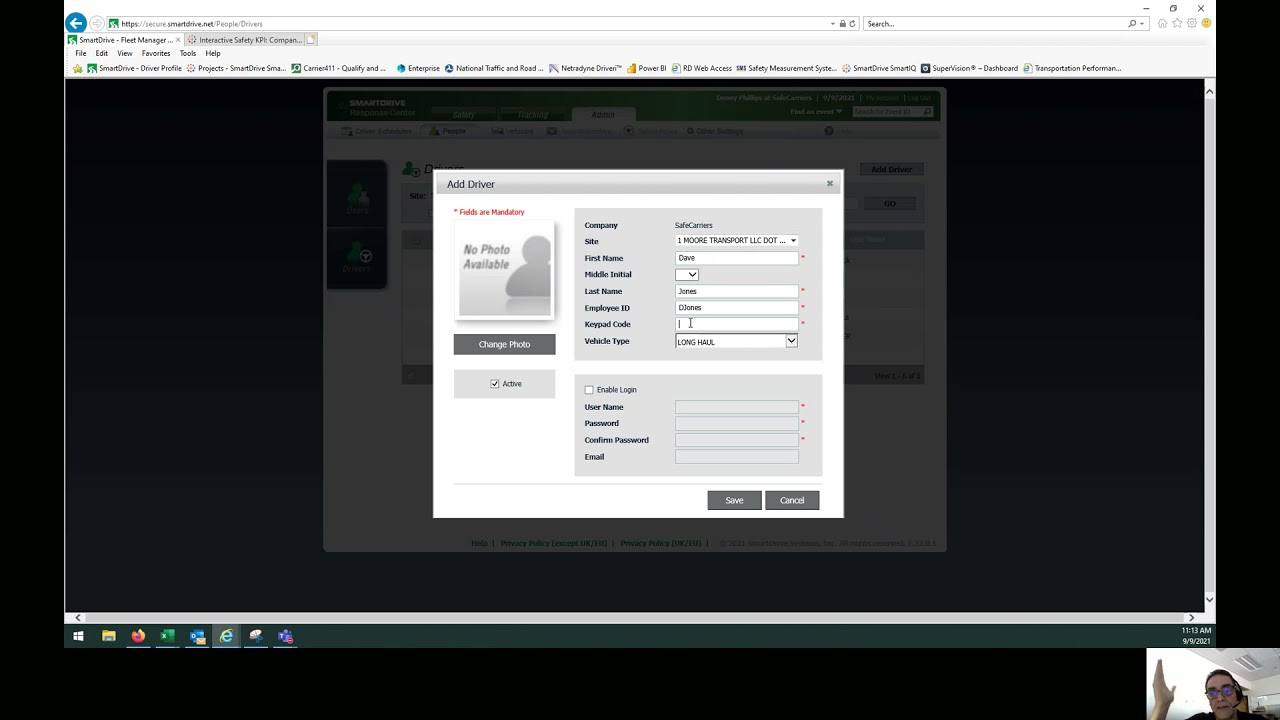
Task: Open File Explorer from taskbar
Action: (108, 636)
